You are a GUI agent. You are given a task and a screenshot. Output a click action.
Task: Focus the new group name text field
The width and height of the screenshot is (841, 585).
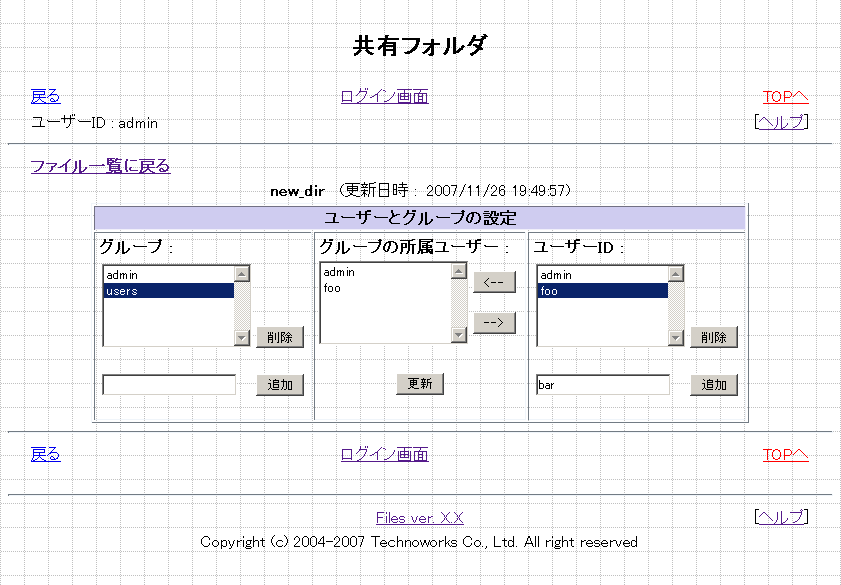point(169,385)
